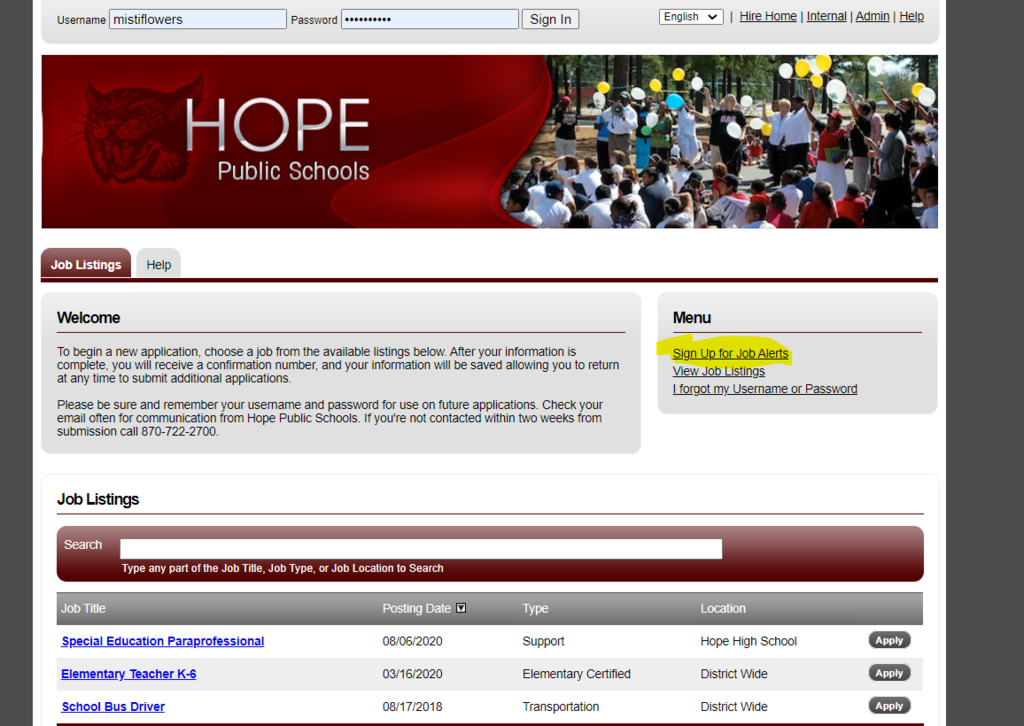Click the Menu heading
The width and height of the screenshot is (1024, 726).
(692, 318)
